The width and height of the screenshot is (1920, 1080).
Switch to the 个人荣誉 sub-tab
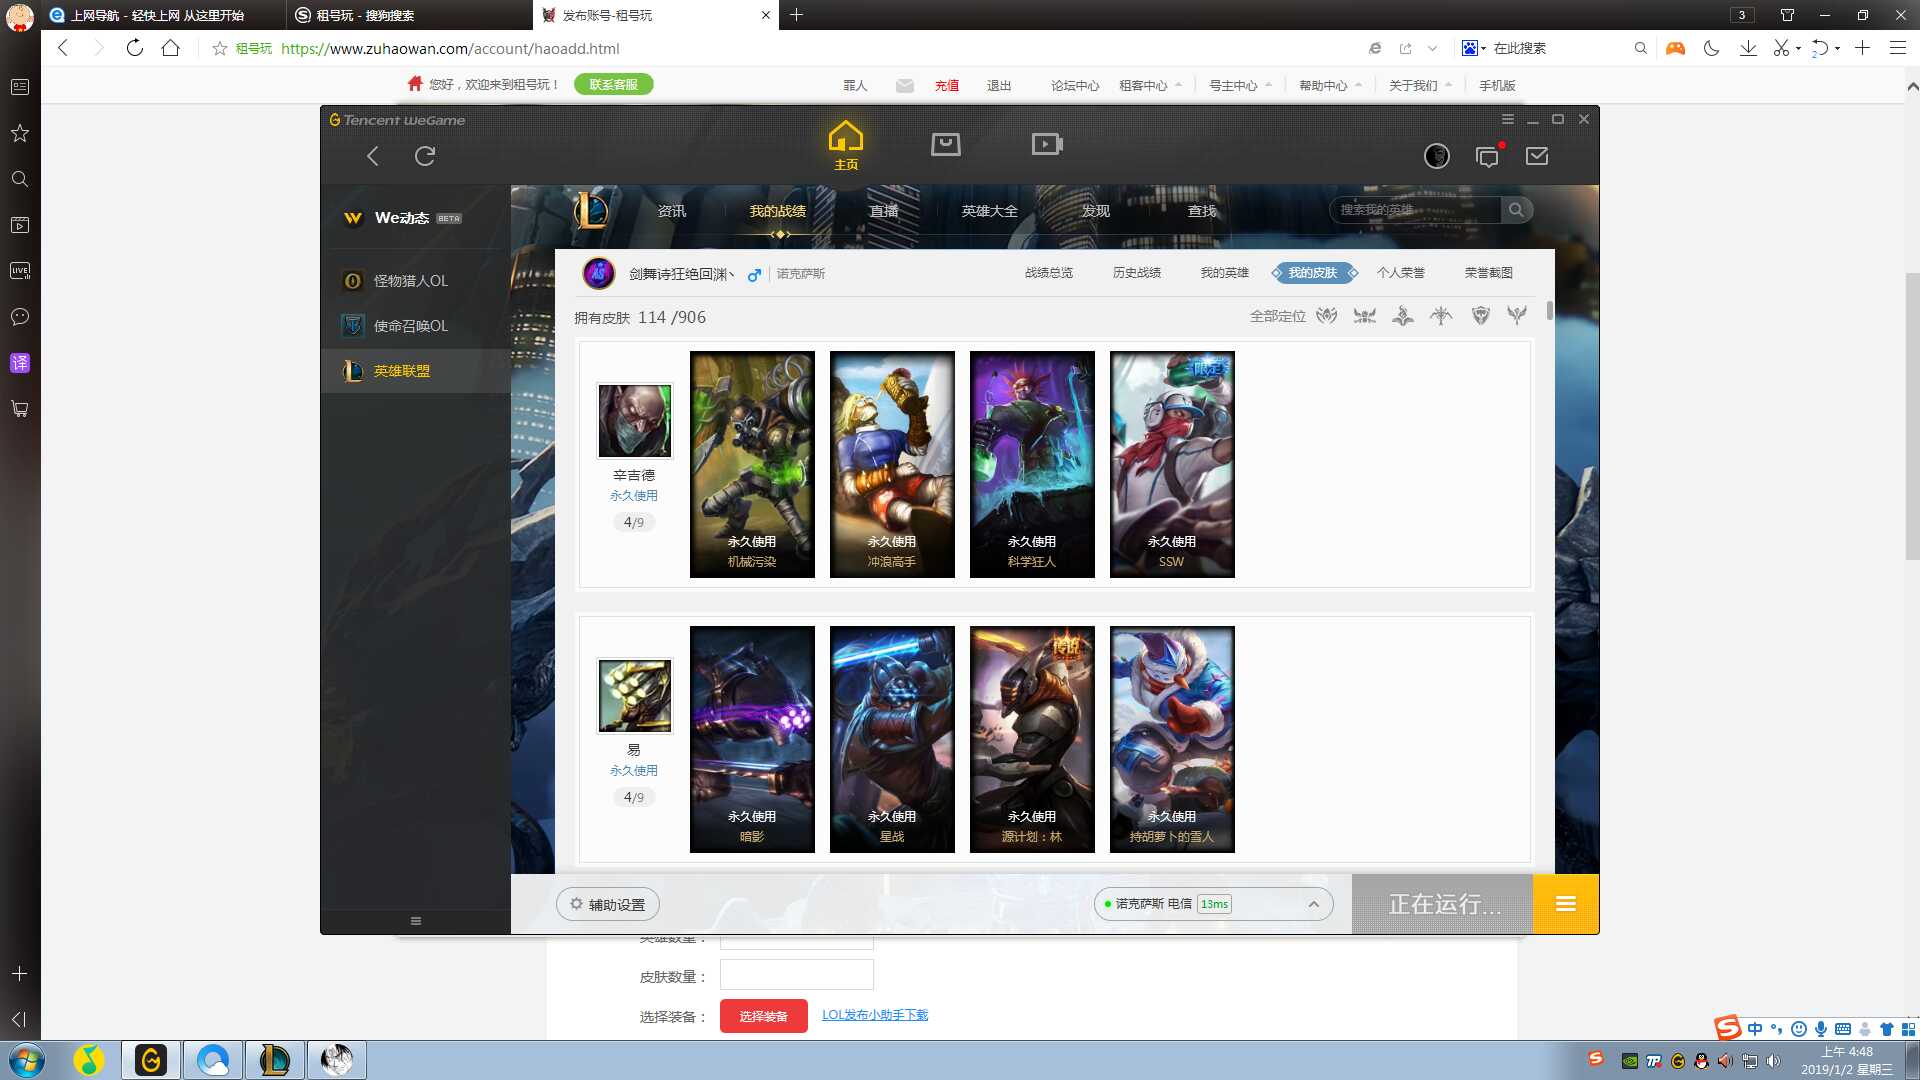tap(1401, 273)
